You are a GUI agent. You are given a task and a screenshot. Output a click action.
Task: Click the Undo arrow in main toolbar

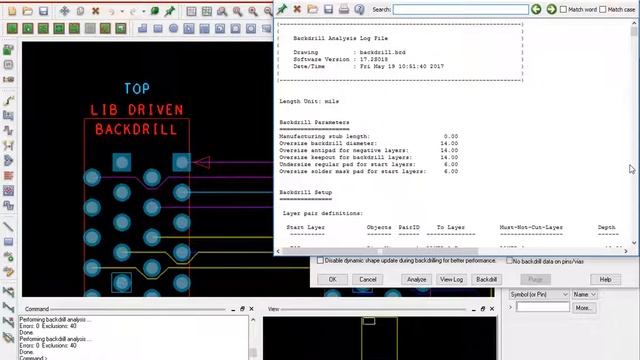pyautogui.click(x=111, y=11)
